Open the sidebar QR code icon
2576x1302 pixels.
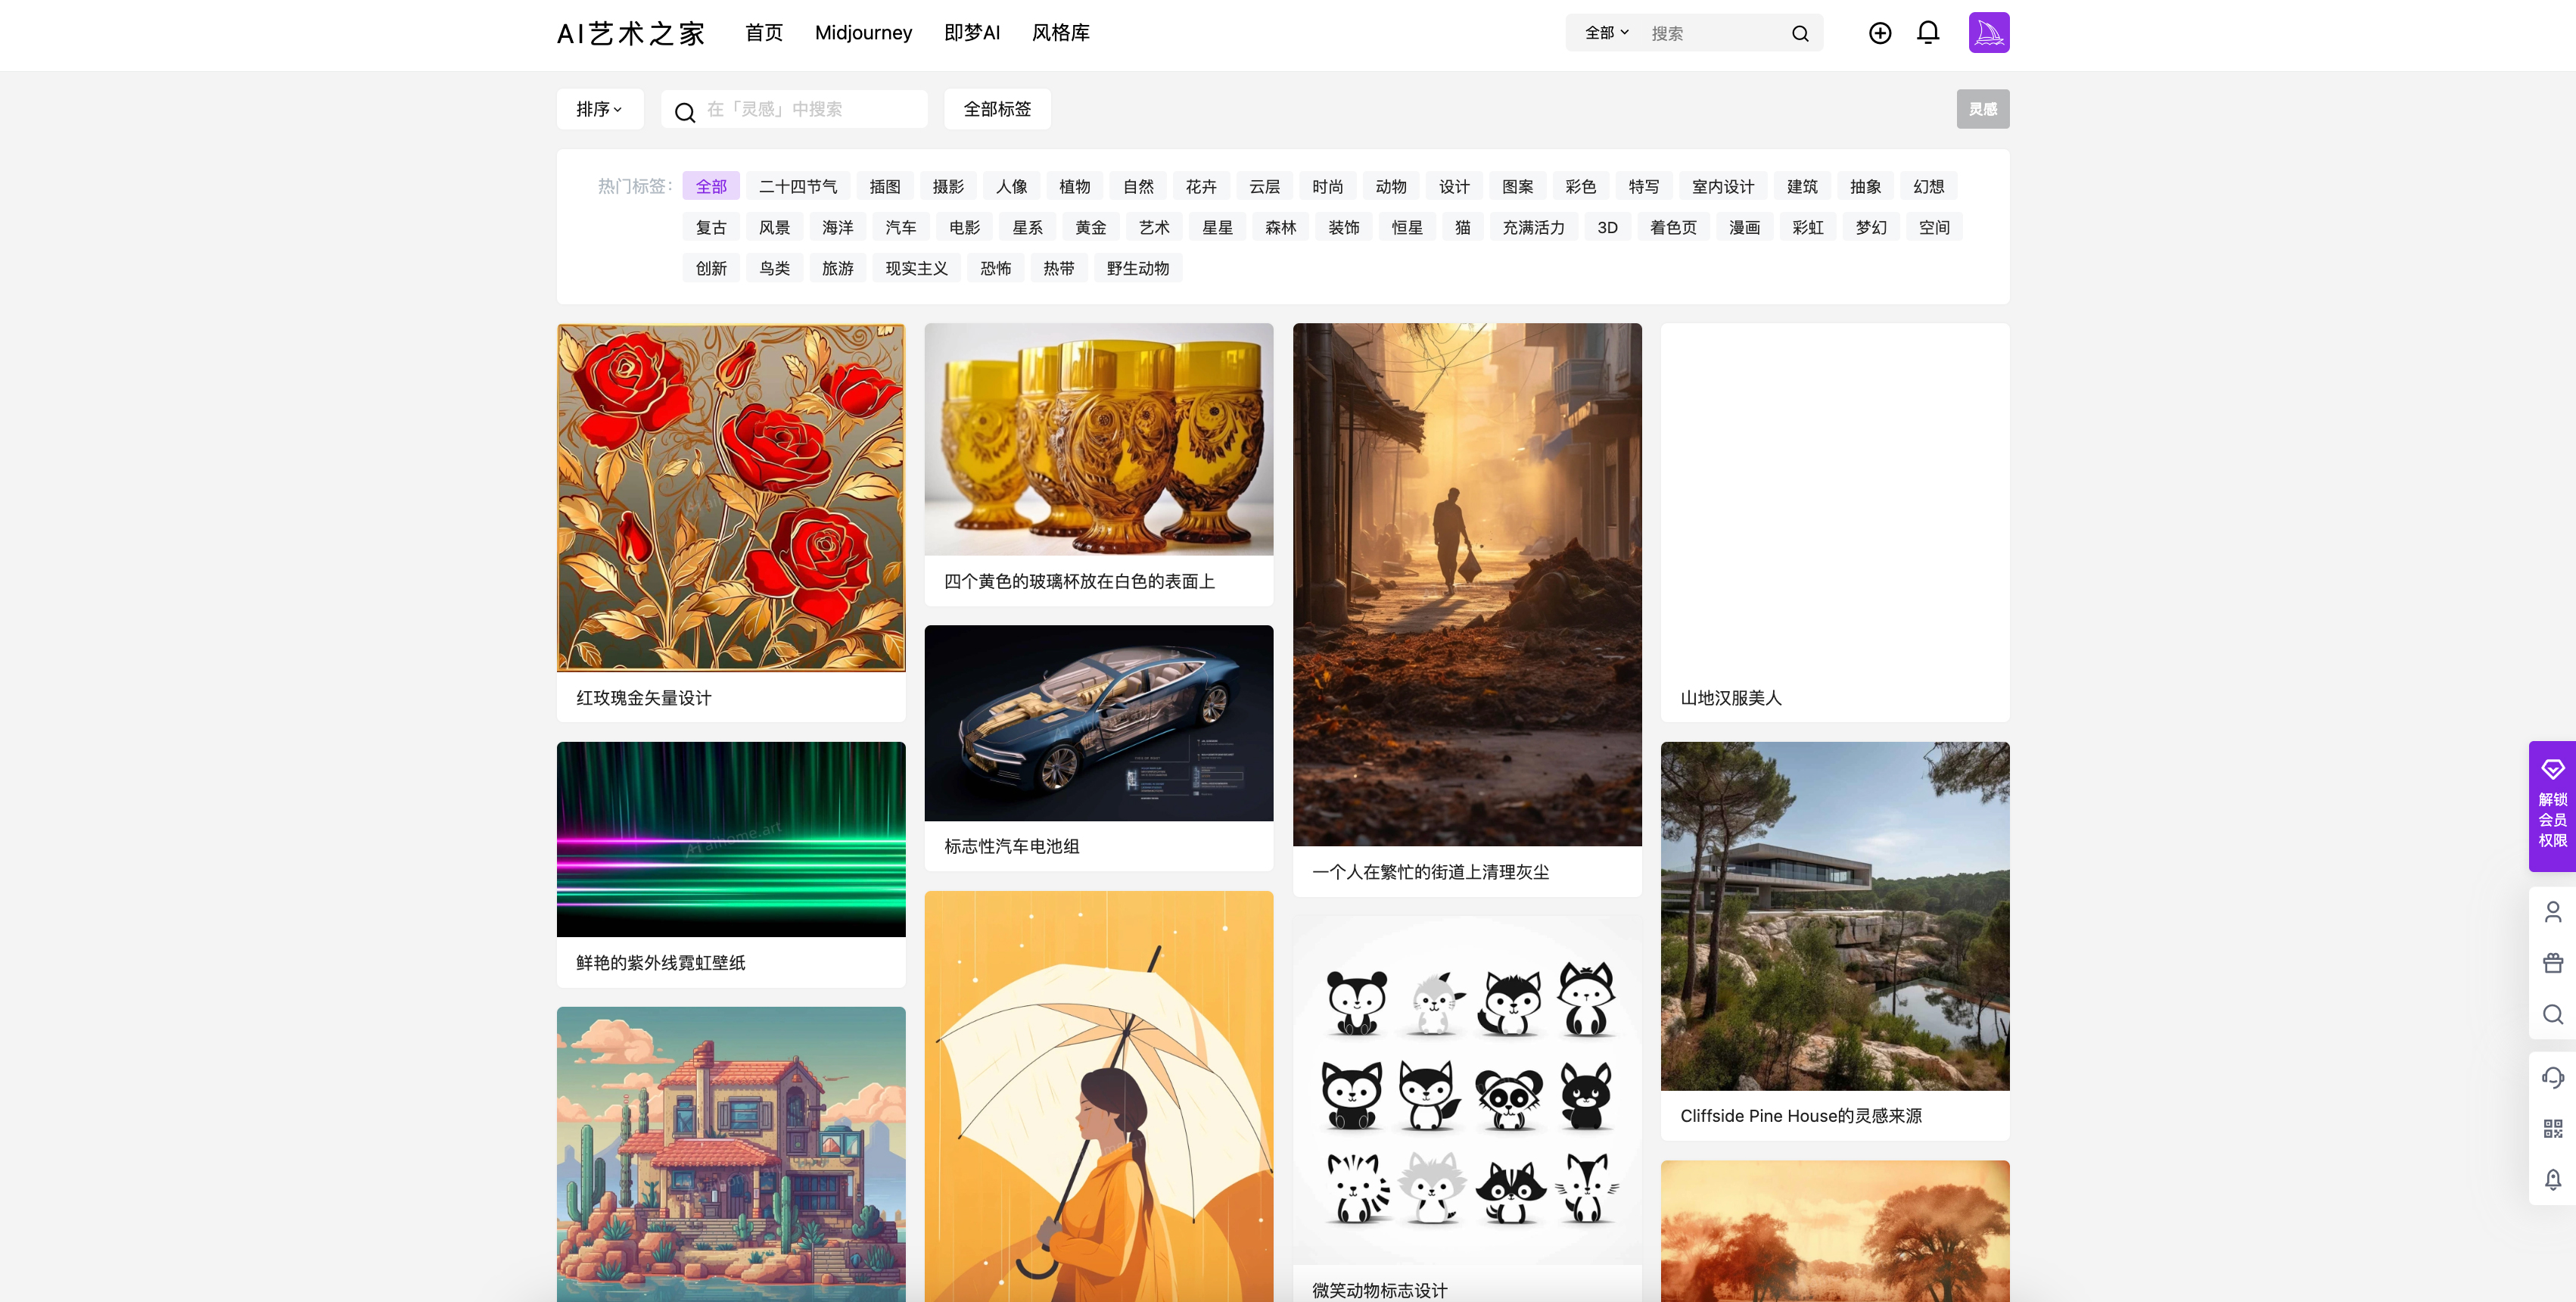pos(2552,1129)
